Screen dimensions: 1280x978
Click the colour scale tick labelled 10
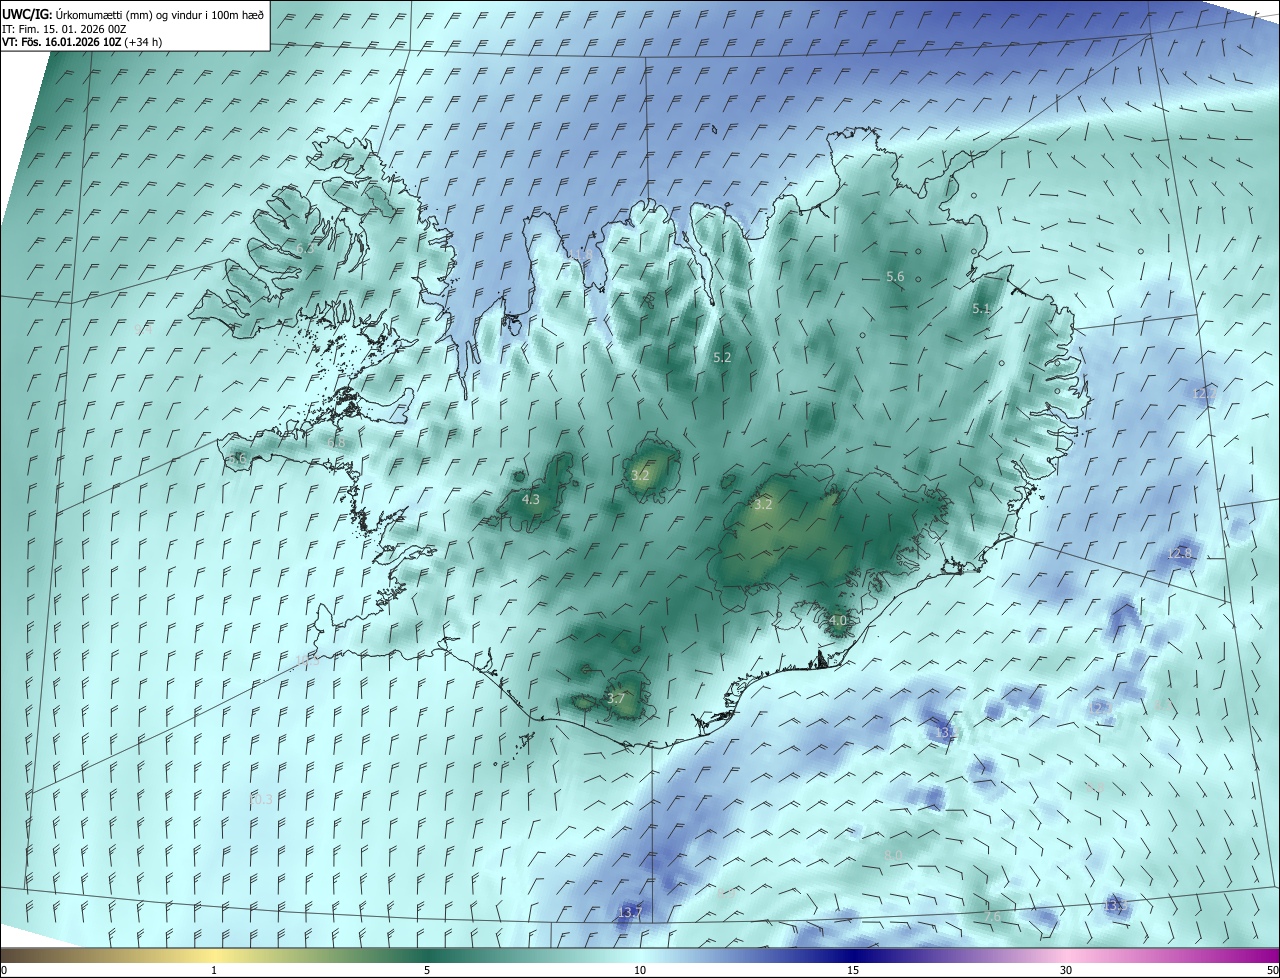point(640,970)
